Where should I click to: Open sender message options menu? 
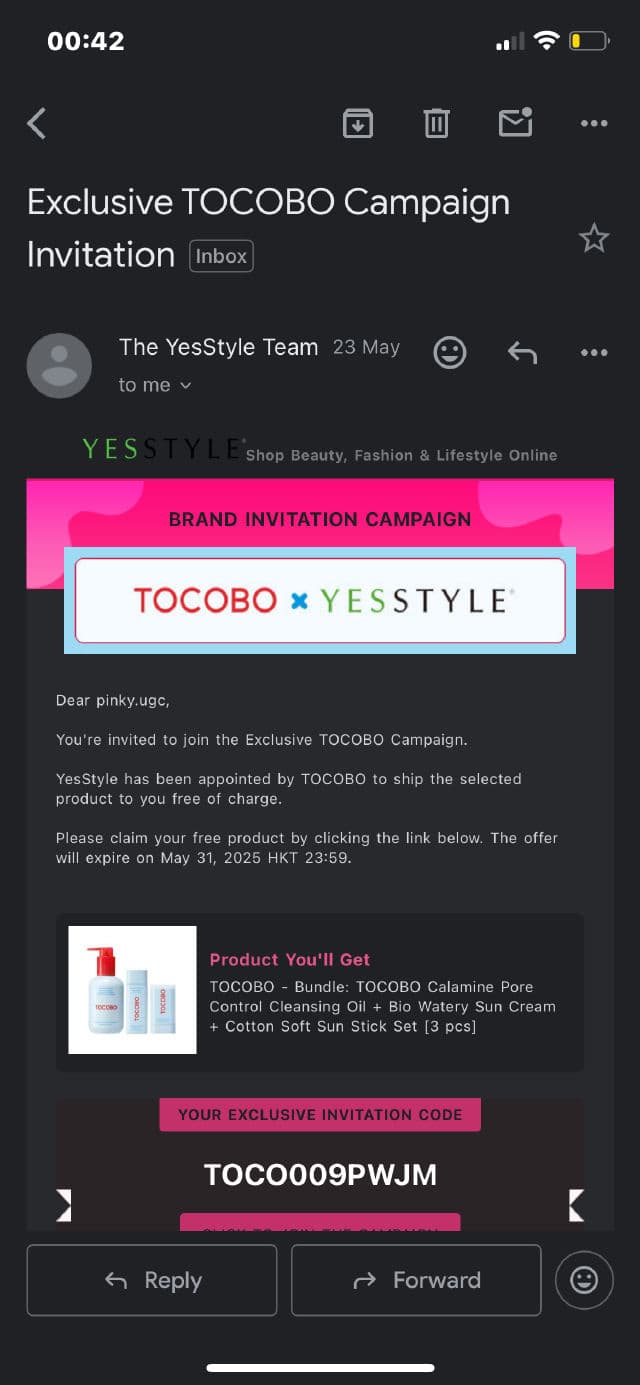594,352
